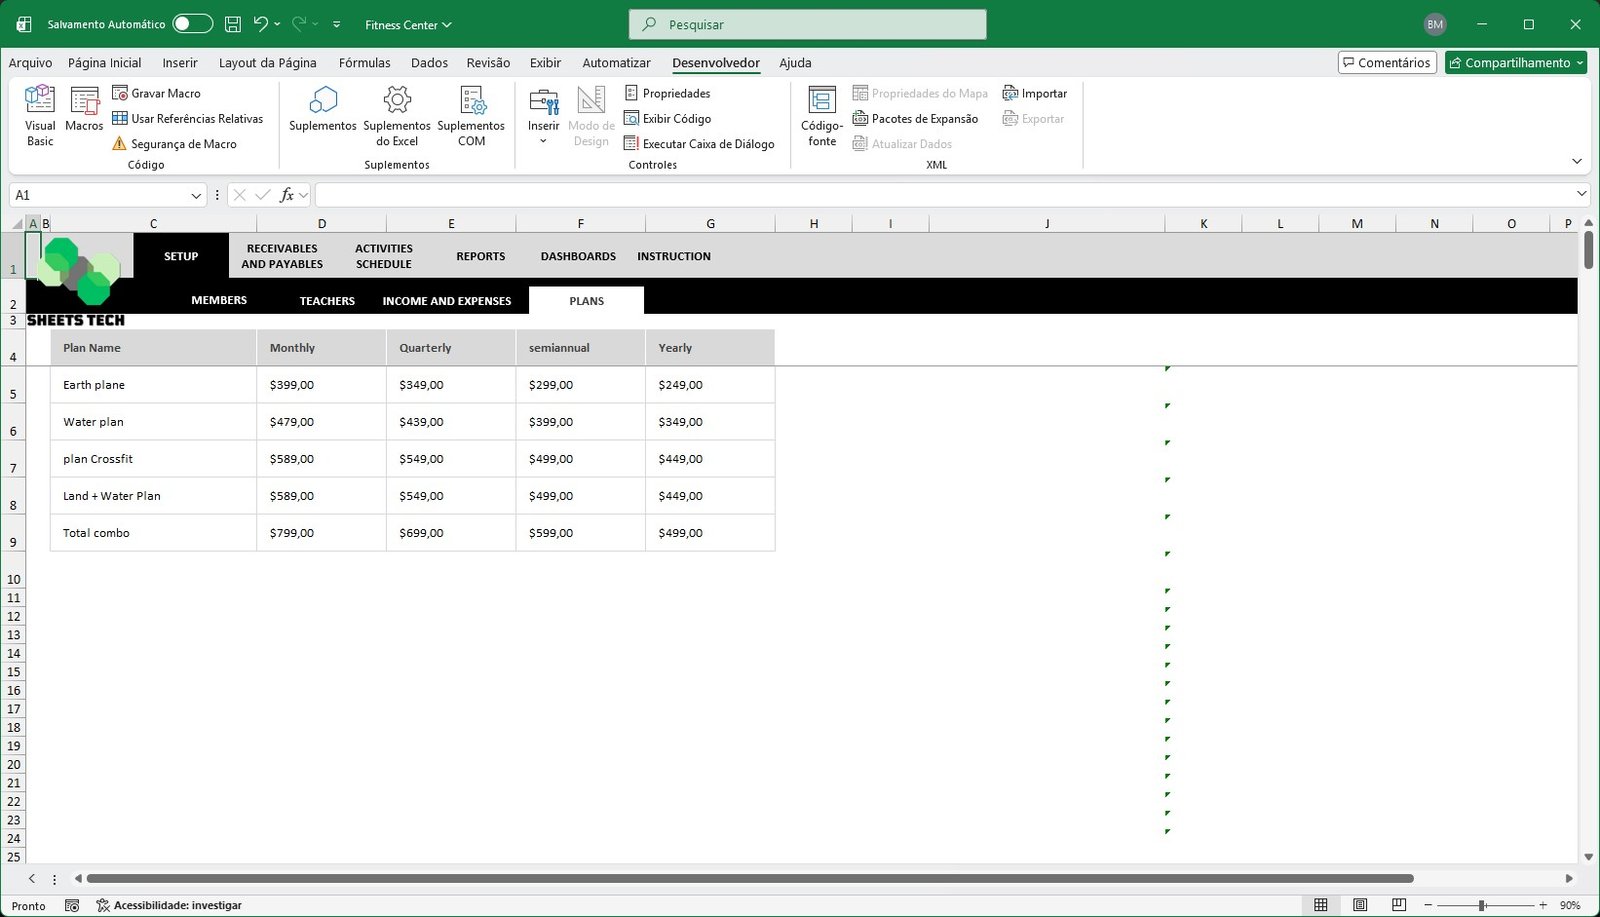Toggle Salvamento Automático switch

click(x=192, y=24)
